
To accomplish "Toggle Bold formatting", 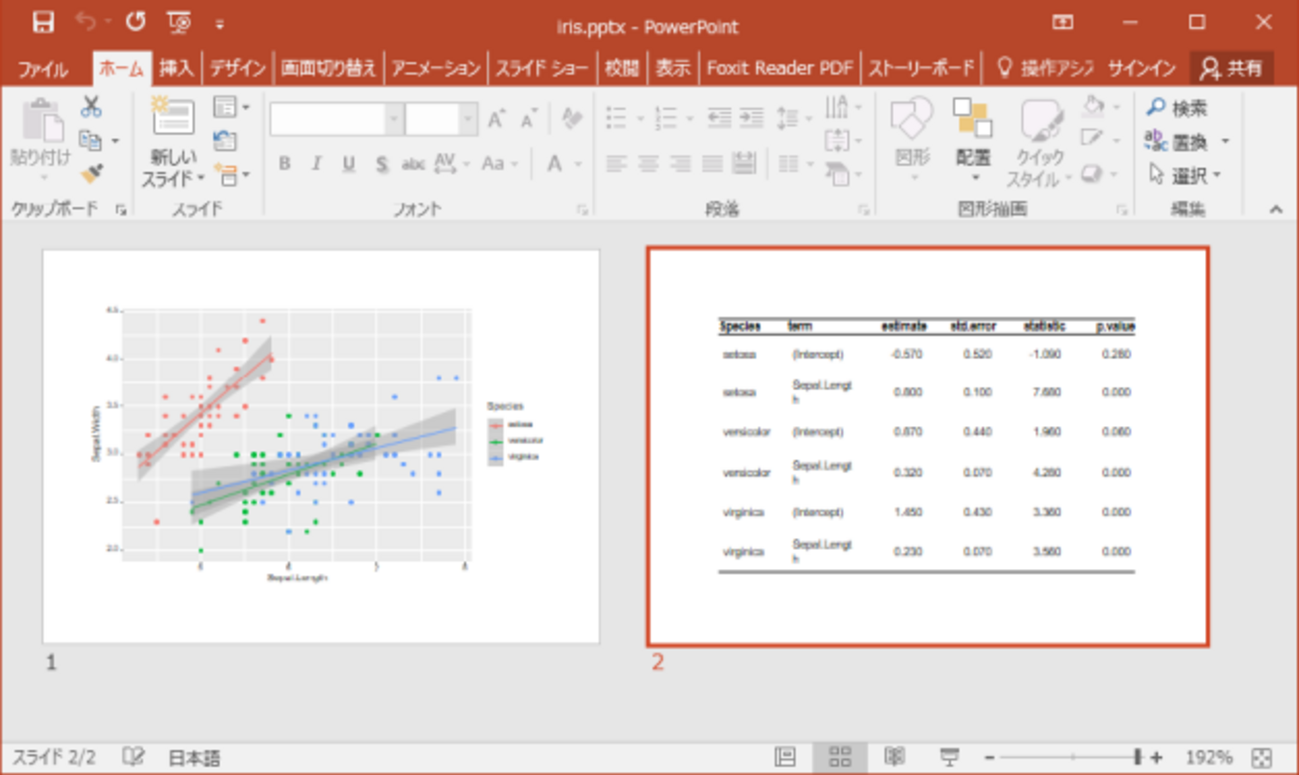I will coord(285,164).
